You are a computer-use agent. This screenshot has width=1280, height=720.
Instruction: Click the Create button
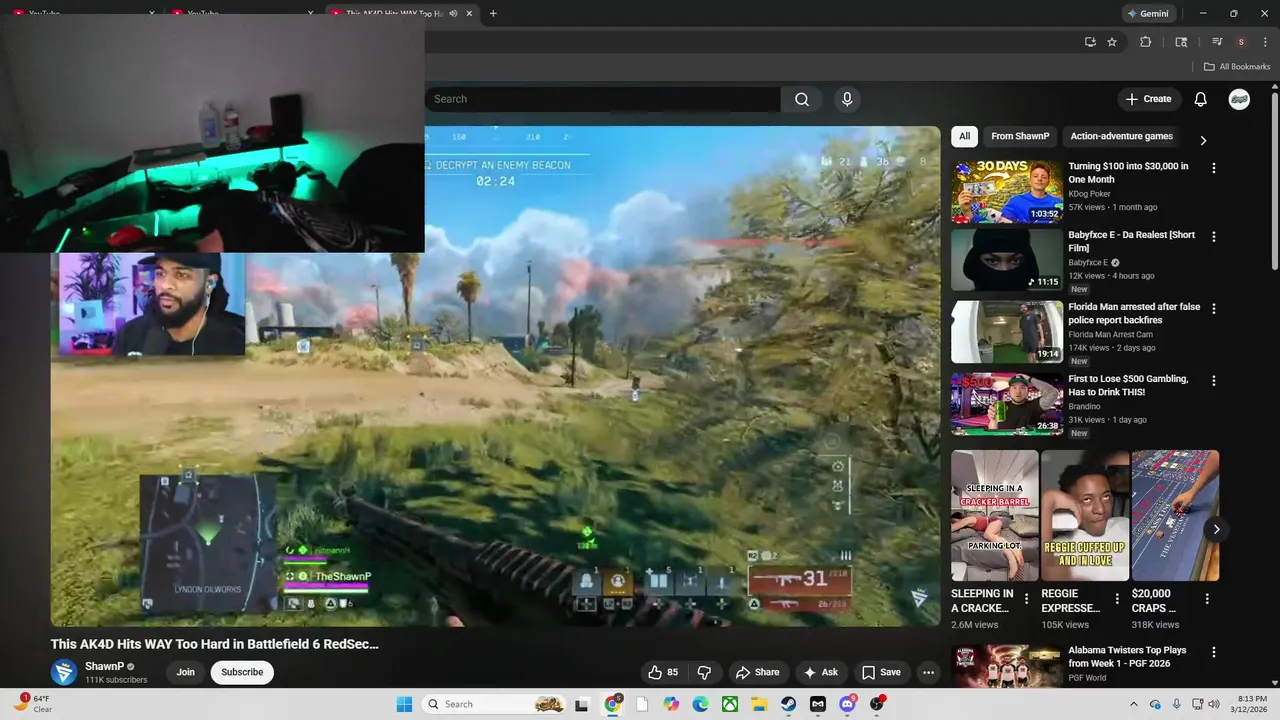click(1148, 99)
